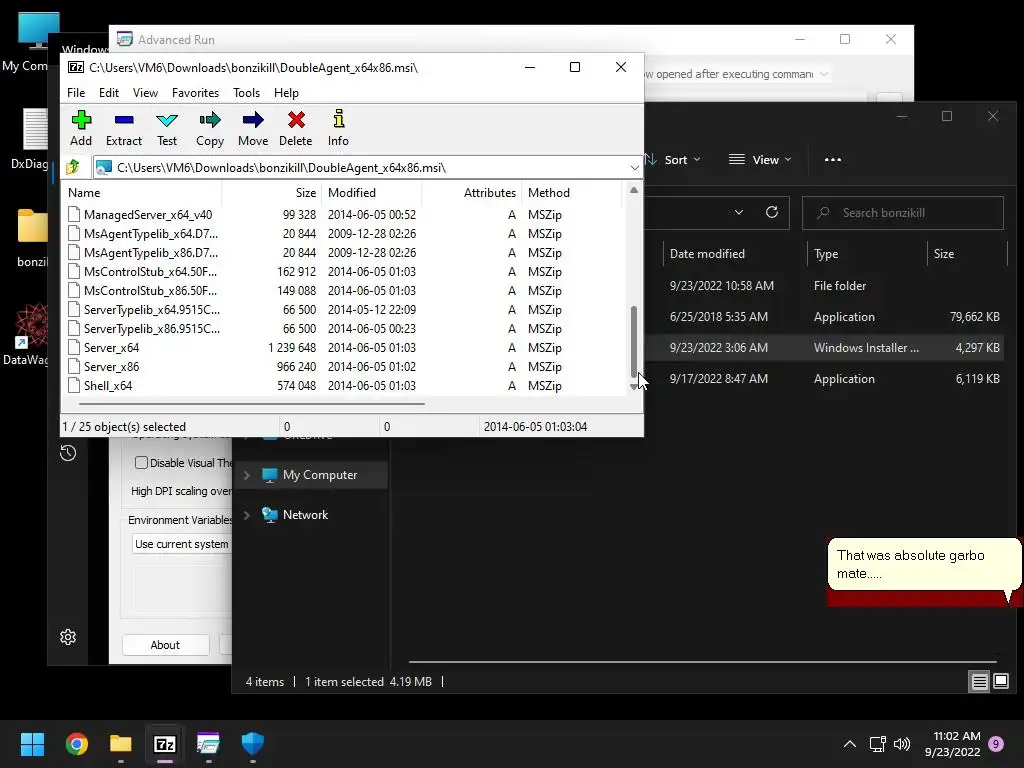This screenshot has height=768, width=1024.
Task: Open the notification count badge
Action: point(996,744)
